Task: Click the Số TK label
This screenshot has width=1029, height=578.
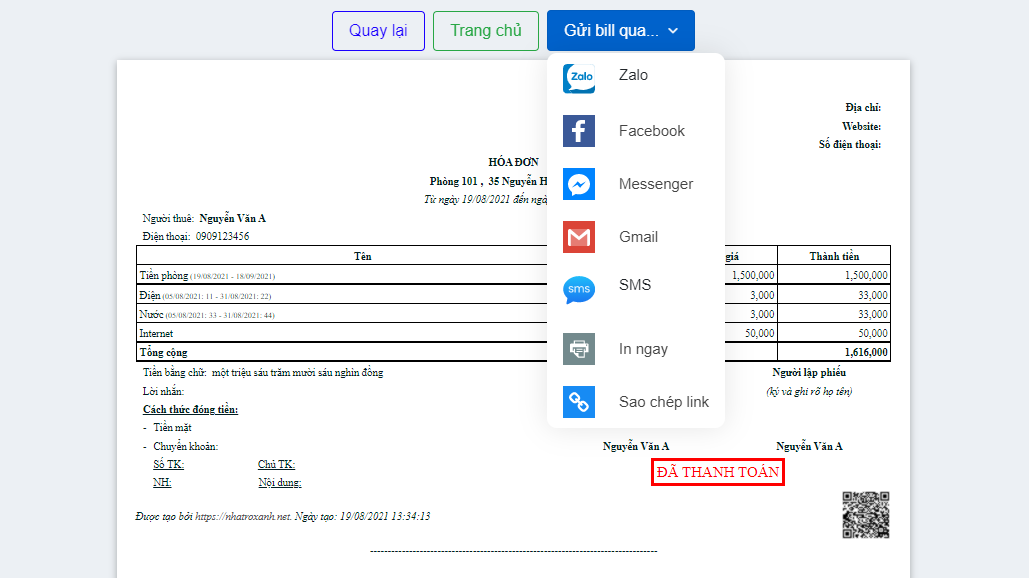Action: point(169,464)
